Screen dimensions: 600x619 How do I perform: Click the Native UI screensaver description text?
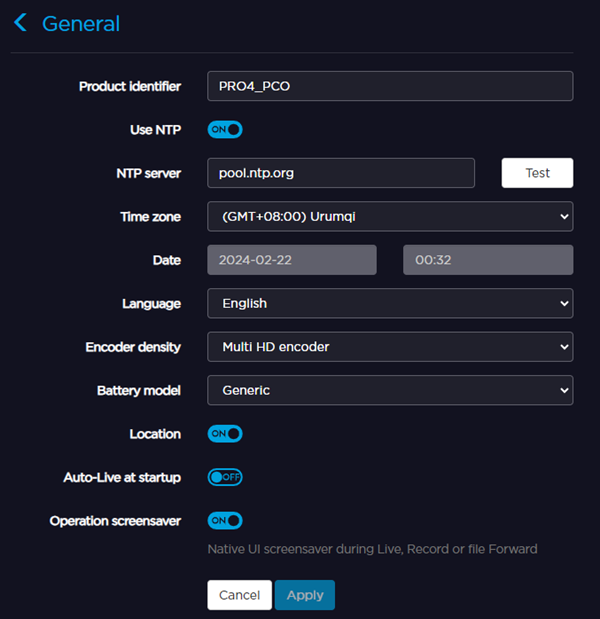(372, 549)
